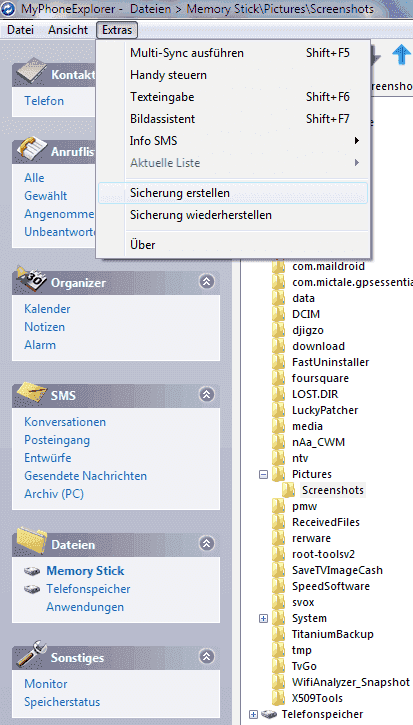Click the MyPhoneExplorer title bar icon
413x725 pixels.
coord(9,8)
